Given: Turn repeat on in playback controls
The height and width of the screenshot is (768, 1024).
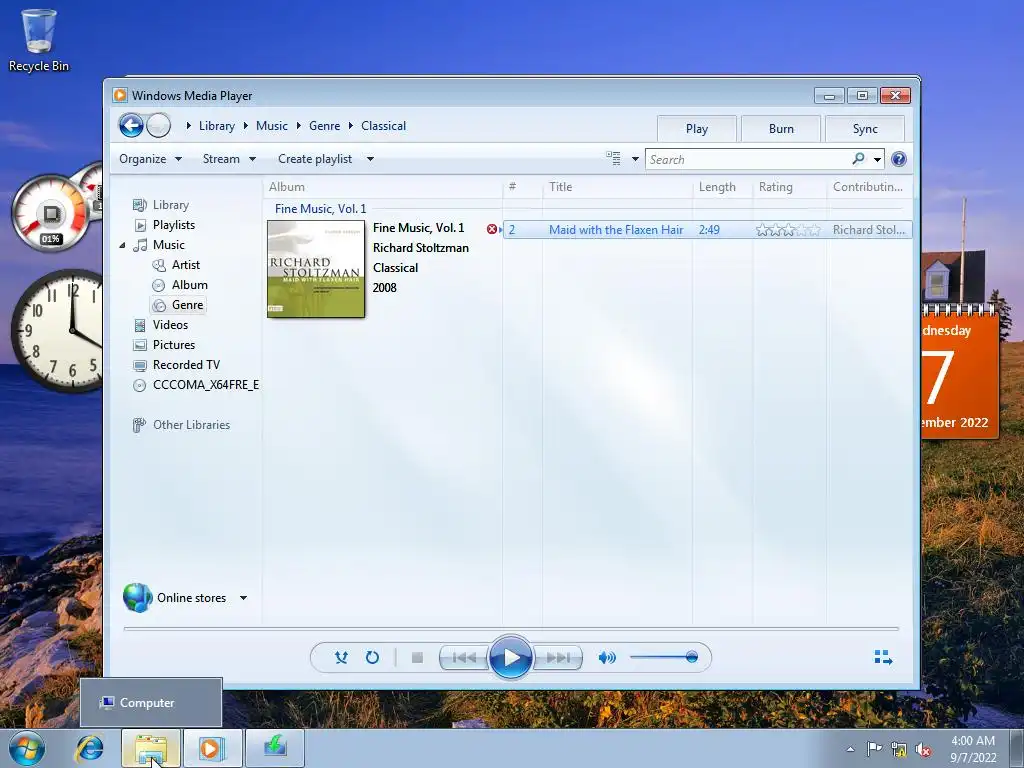Looking at the screenshot, I should [372, 657].
